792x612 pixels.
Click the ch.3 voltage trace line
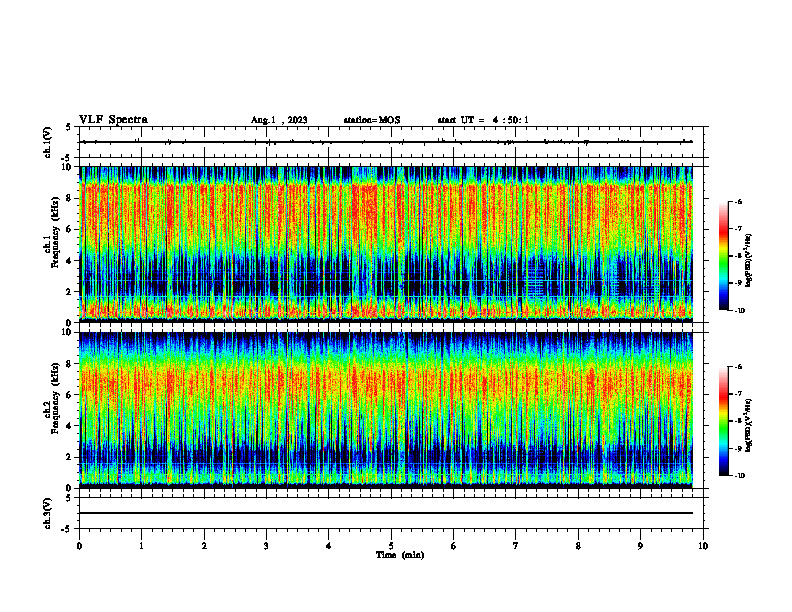point(386,513)
